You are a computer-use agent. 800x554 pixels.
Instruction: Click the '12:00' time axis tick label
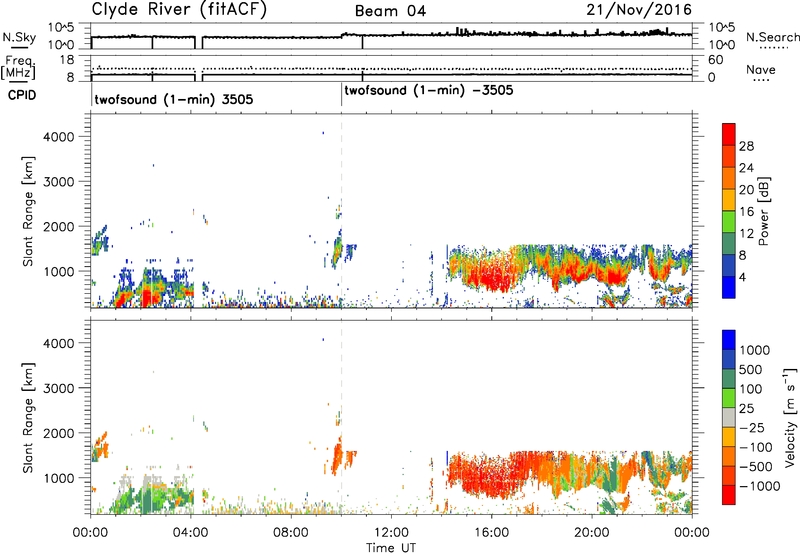pyautogui.click(x=391, y=533)
